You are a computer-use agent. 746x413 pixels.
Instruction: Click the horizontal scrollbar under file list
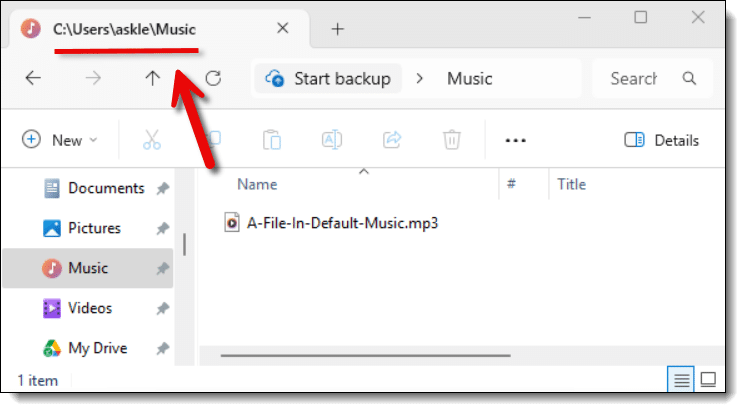(365, 355)
